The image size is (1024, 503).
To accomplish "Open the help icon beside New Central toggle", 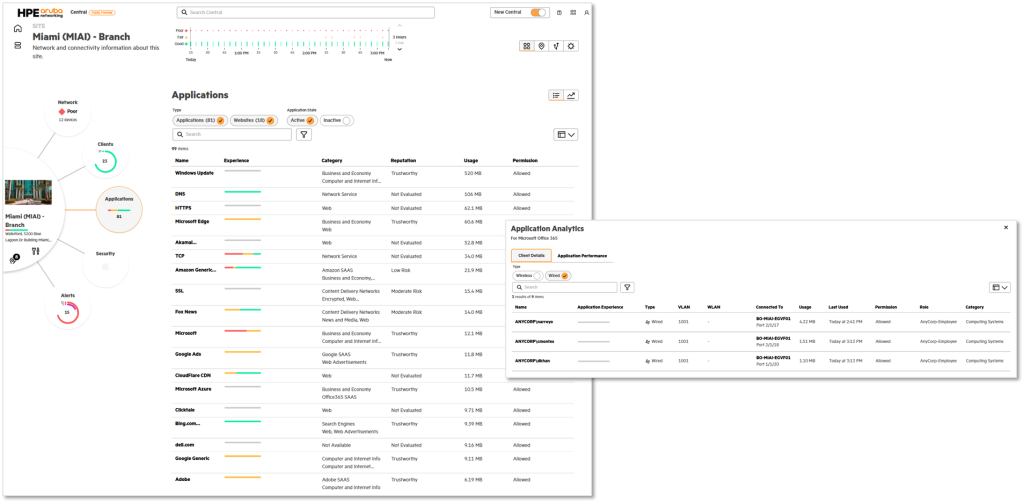I will coord(560,12).
